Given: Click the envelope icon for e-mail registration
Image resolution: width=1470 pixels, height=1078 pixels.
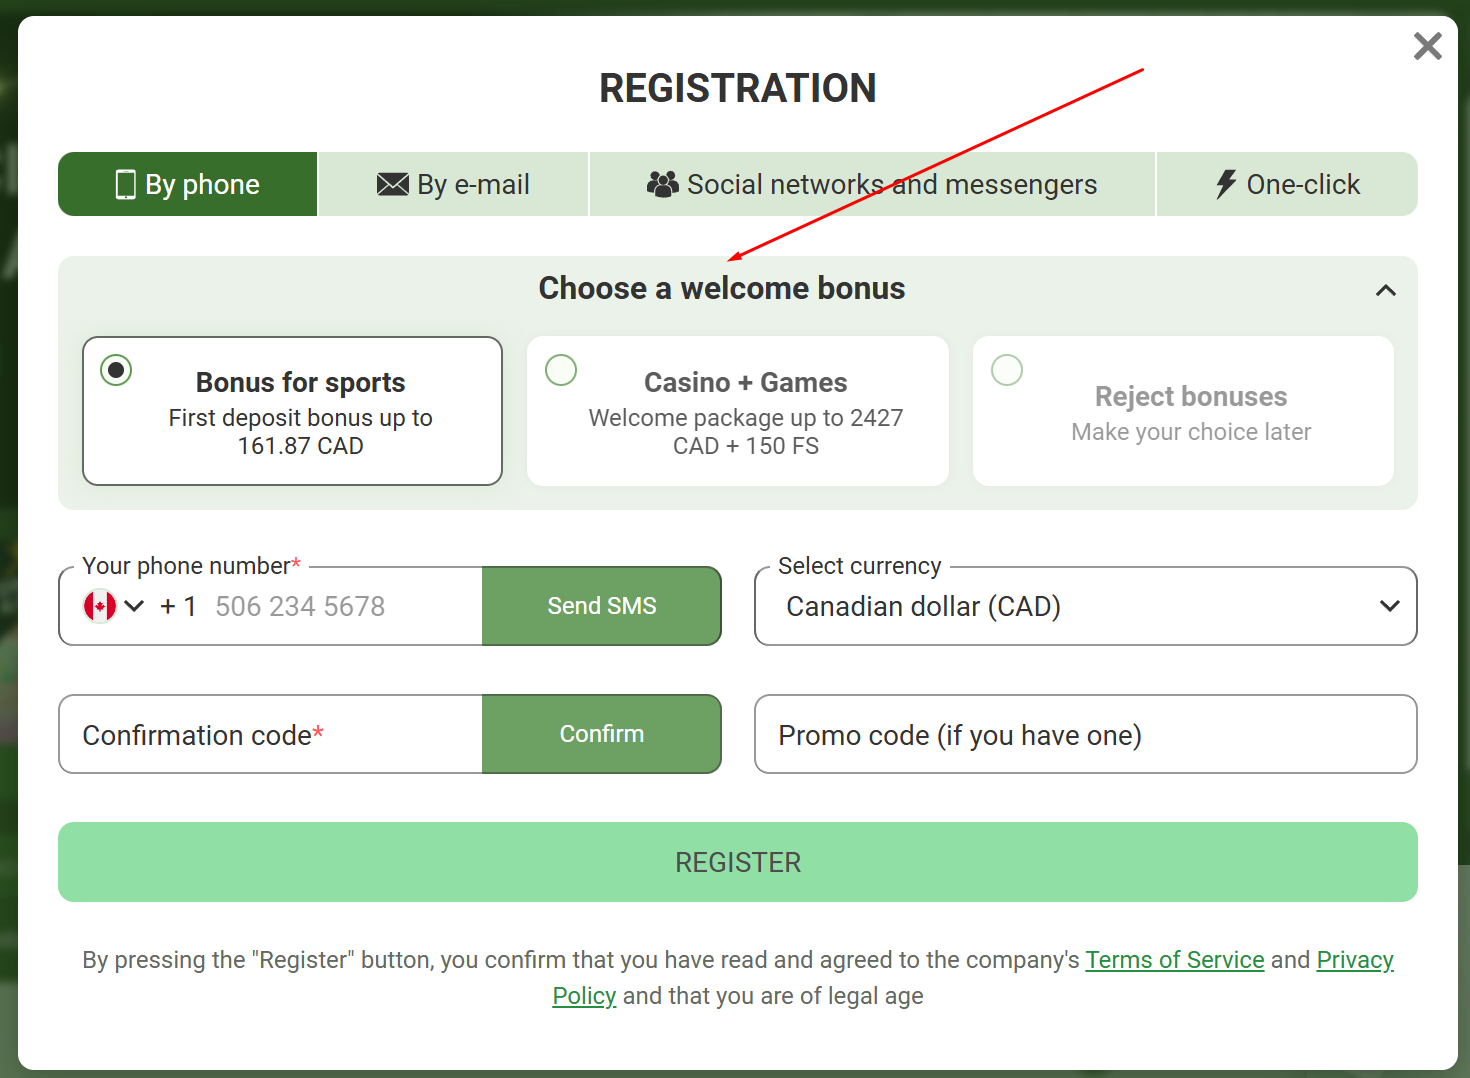Looking at the screenshot, I should click(x=392, y=185).
